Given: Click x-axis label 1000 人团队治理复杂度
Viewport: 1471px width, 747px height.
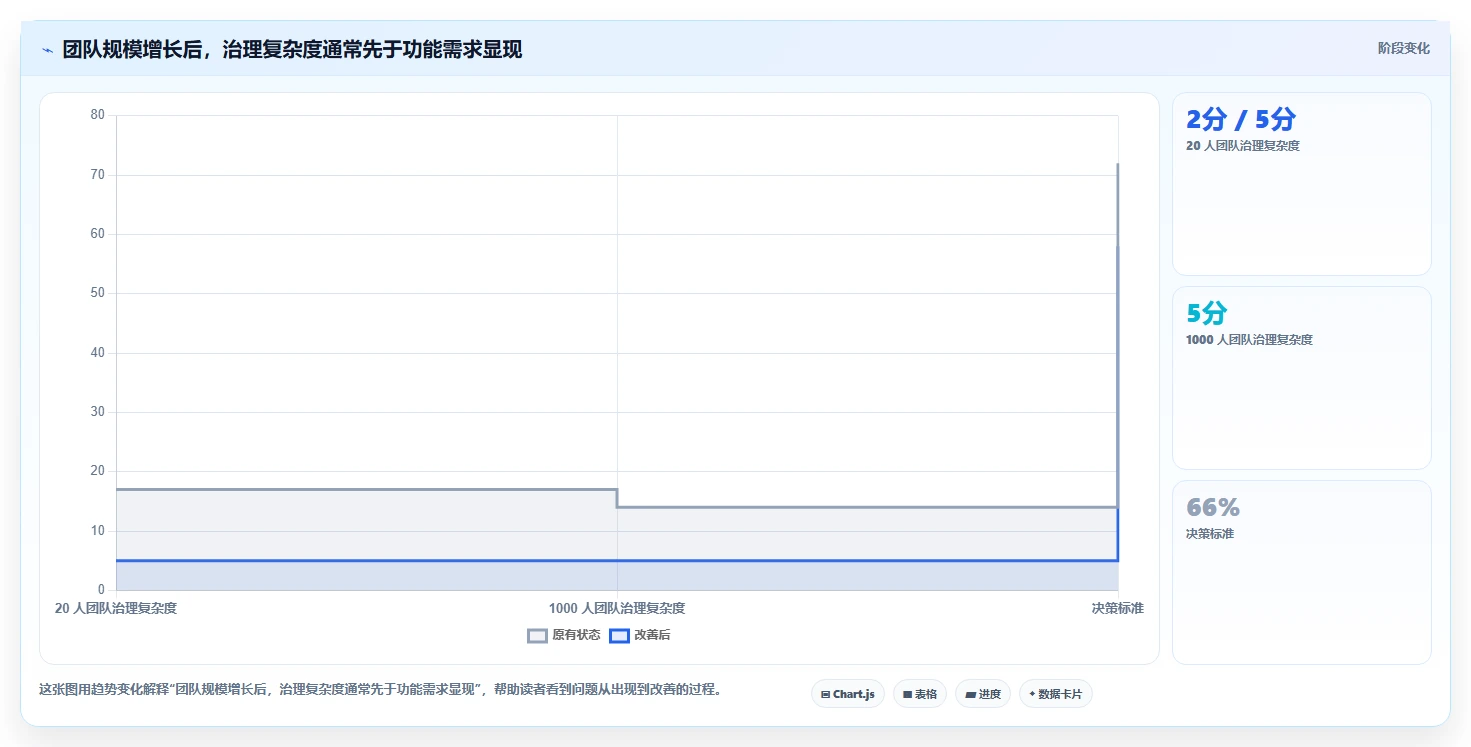Looking at the screenshot, I should (617, 608).
